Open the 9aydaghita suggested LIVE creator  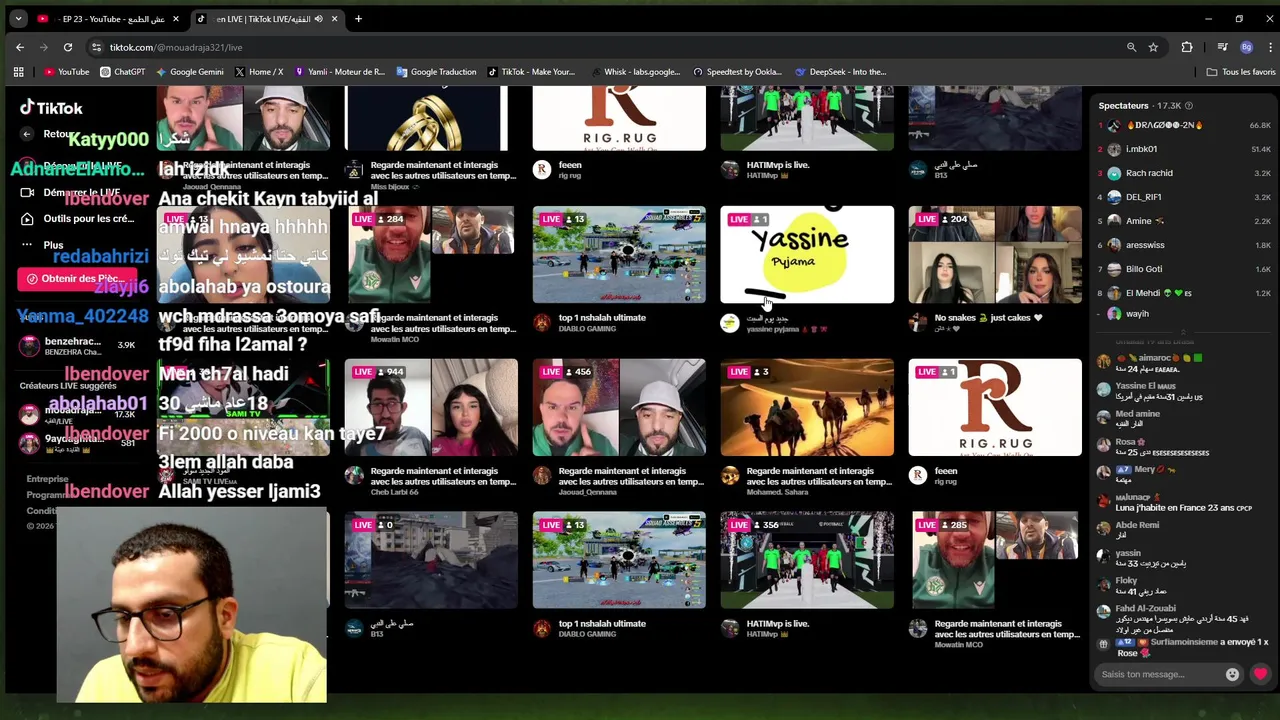click(77, 441)
